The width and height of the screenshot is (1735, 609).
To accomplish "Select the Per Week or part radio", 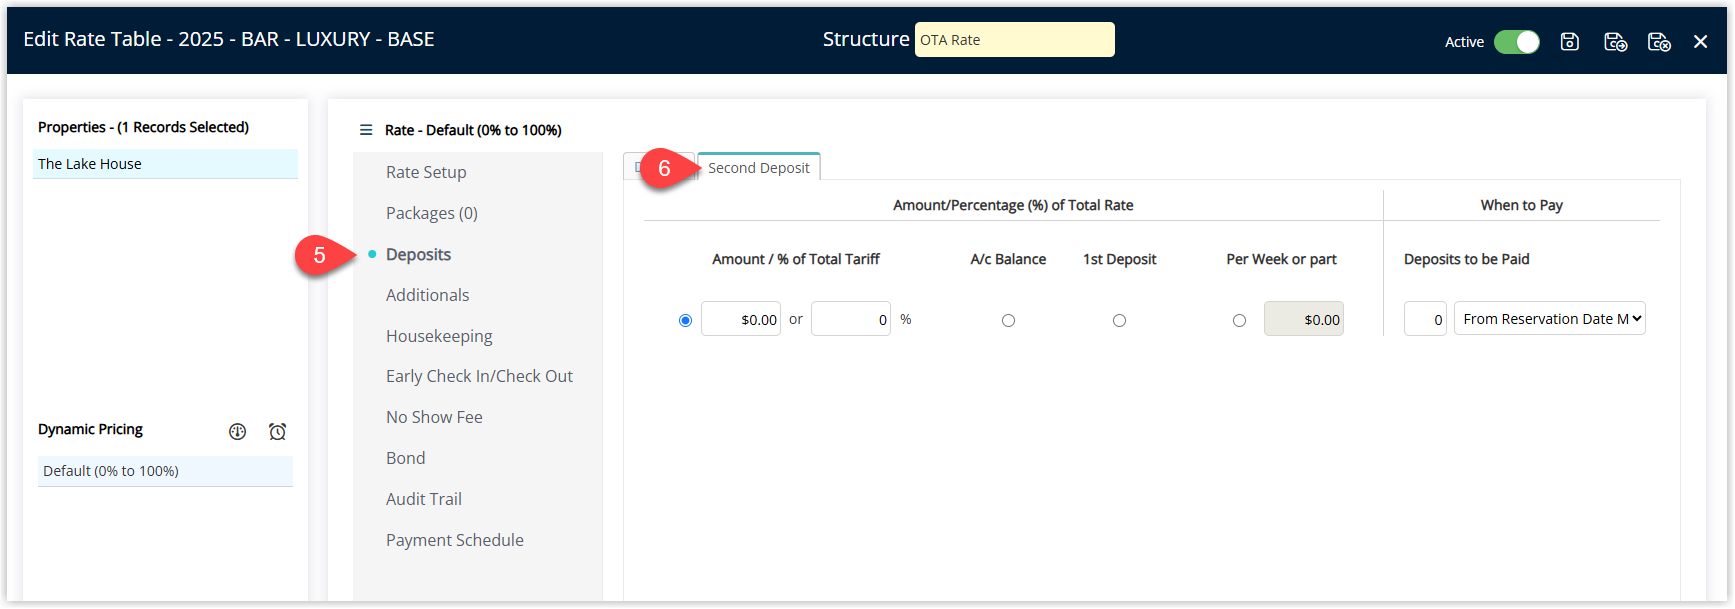I will 1239,320.
